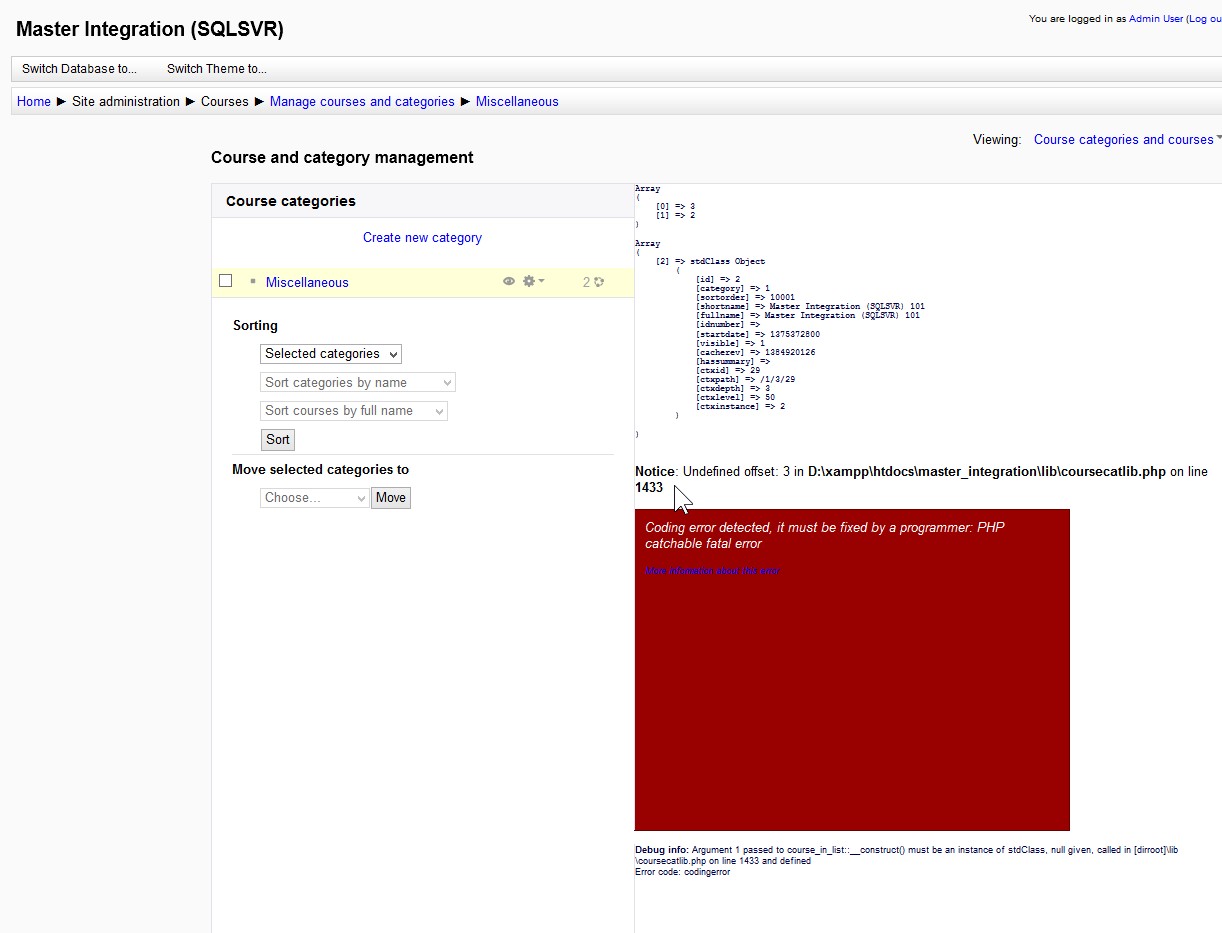Open Switch Database to... menu
The width and height of the screenshot is (1222, 933).
point(79,69)
